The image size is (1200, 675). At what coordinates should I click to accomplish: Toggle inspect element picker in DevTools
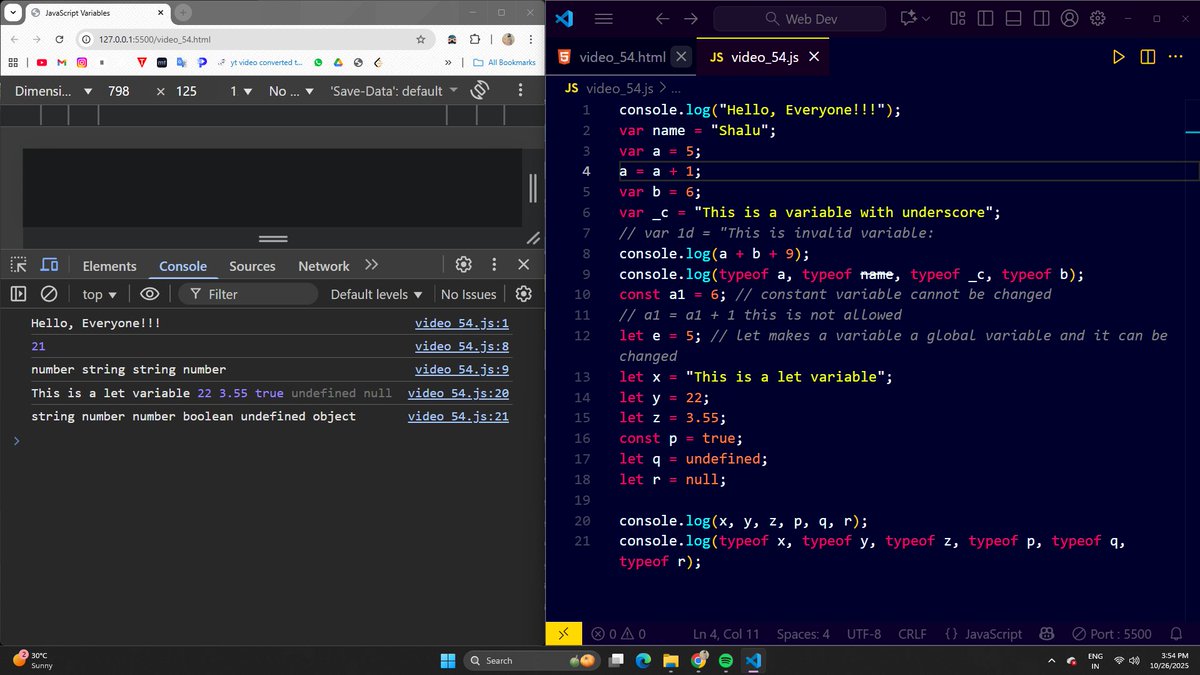(x=19, y=265)
